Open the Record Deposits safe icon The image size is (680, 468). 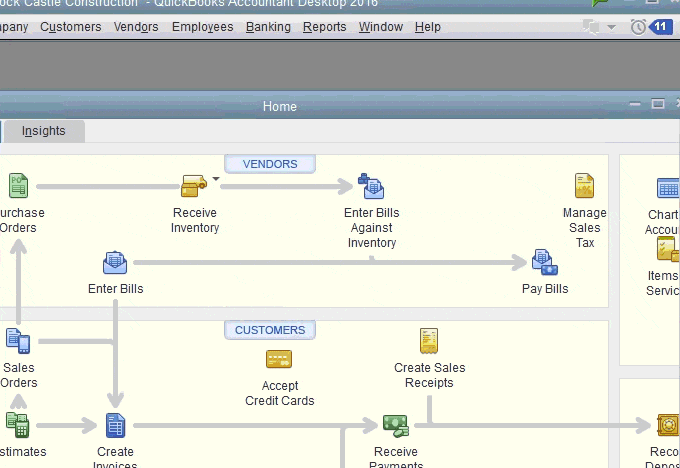pyautogui.click(x=668, y=425)
